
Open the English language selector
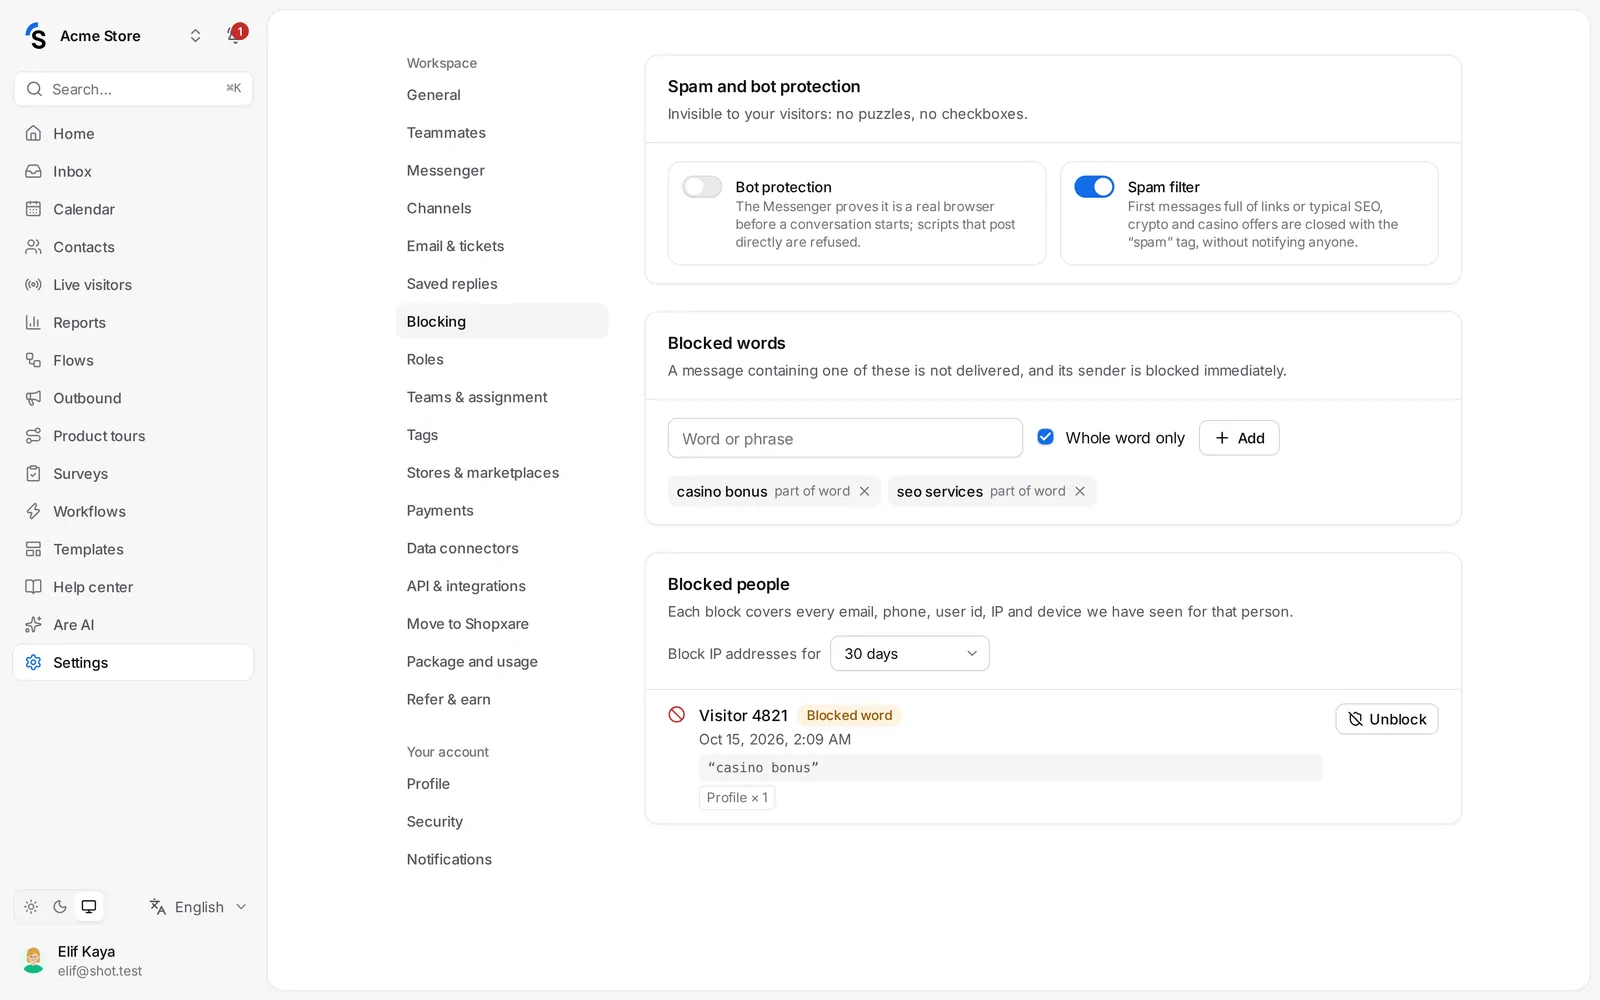pos(198,907)
